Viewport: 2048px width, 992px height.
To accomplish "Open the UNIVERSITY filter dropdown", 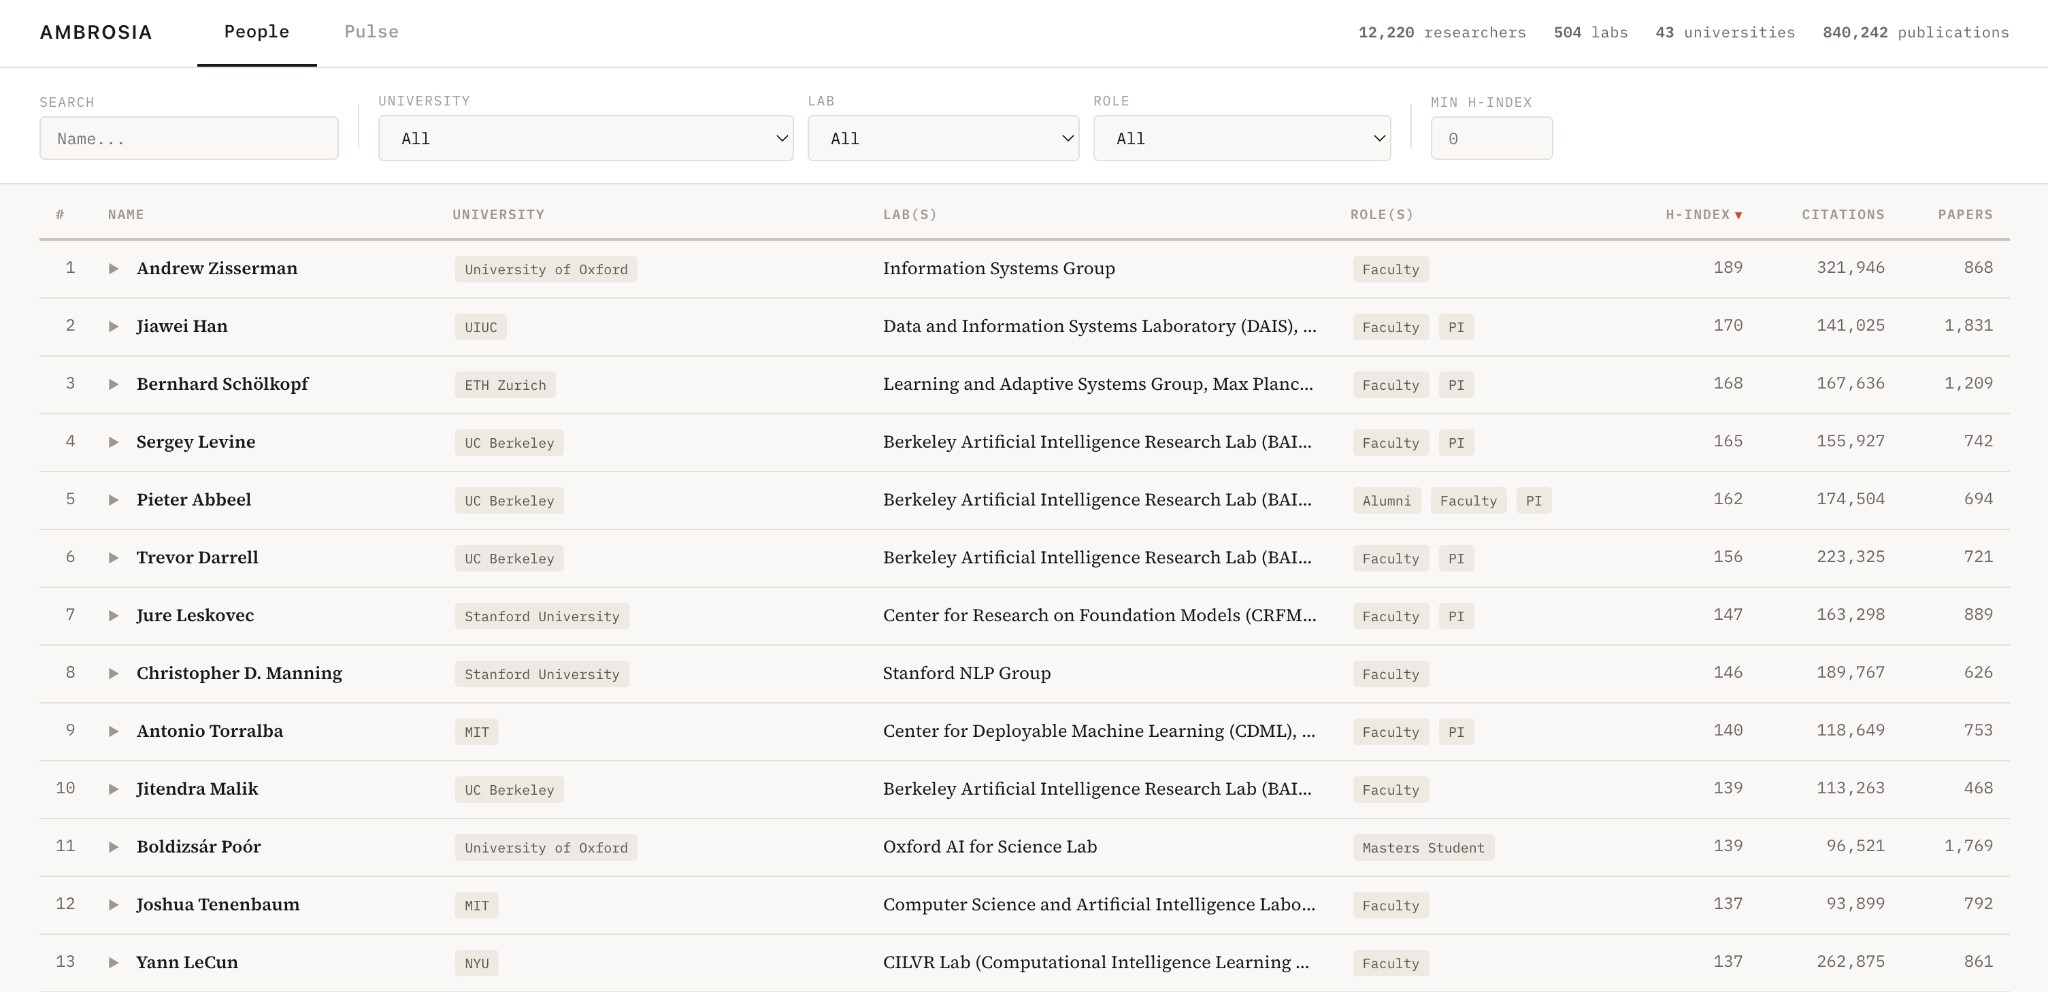I will (x=584, y=138).
